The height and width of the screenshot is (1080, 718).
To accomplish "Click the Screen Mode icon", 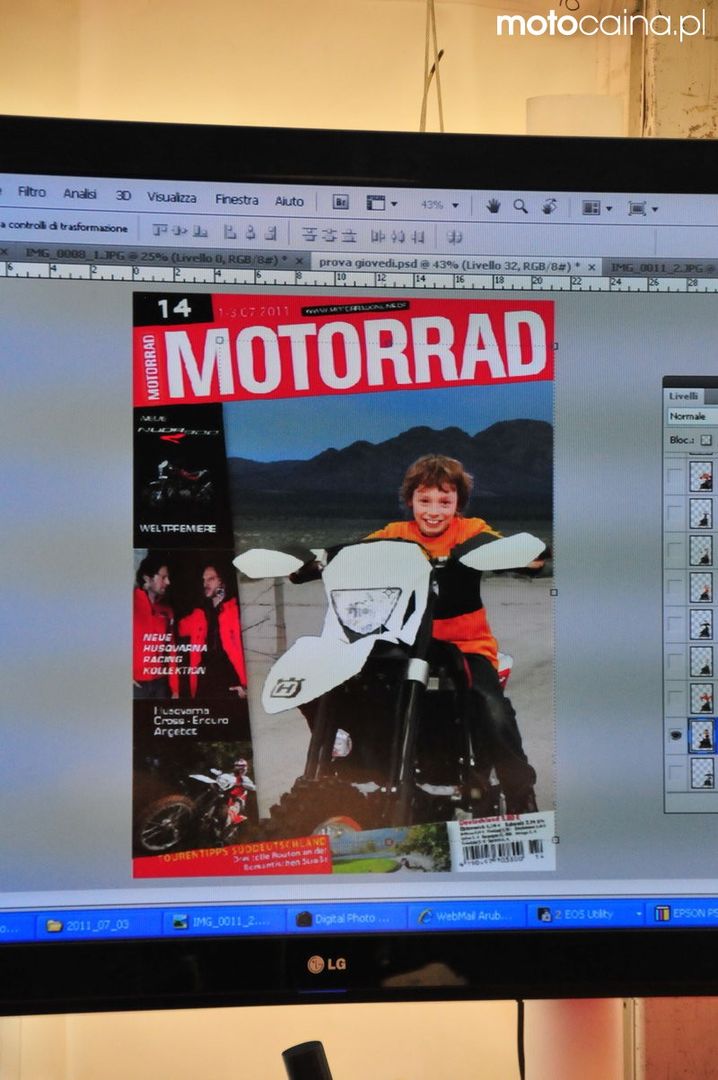I will (637, 208).
